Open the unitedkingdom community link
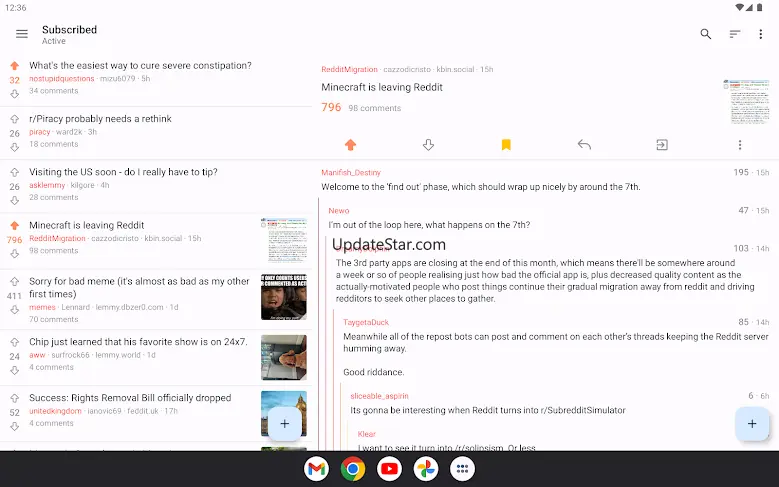The width and height of the screenshot is (779, 487). coord(55,411)
